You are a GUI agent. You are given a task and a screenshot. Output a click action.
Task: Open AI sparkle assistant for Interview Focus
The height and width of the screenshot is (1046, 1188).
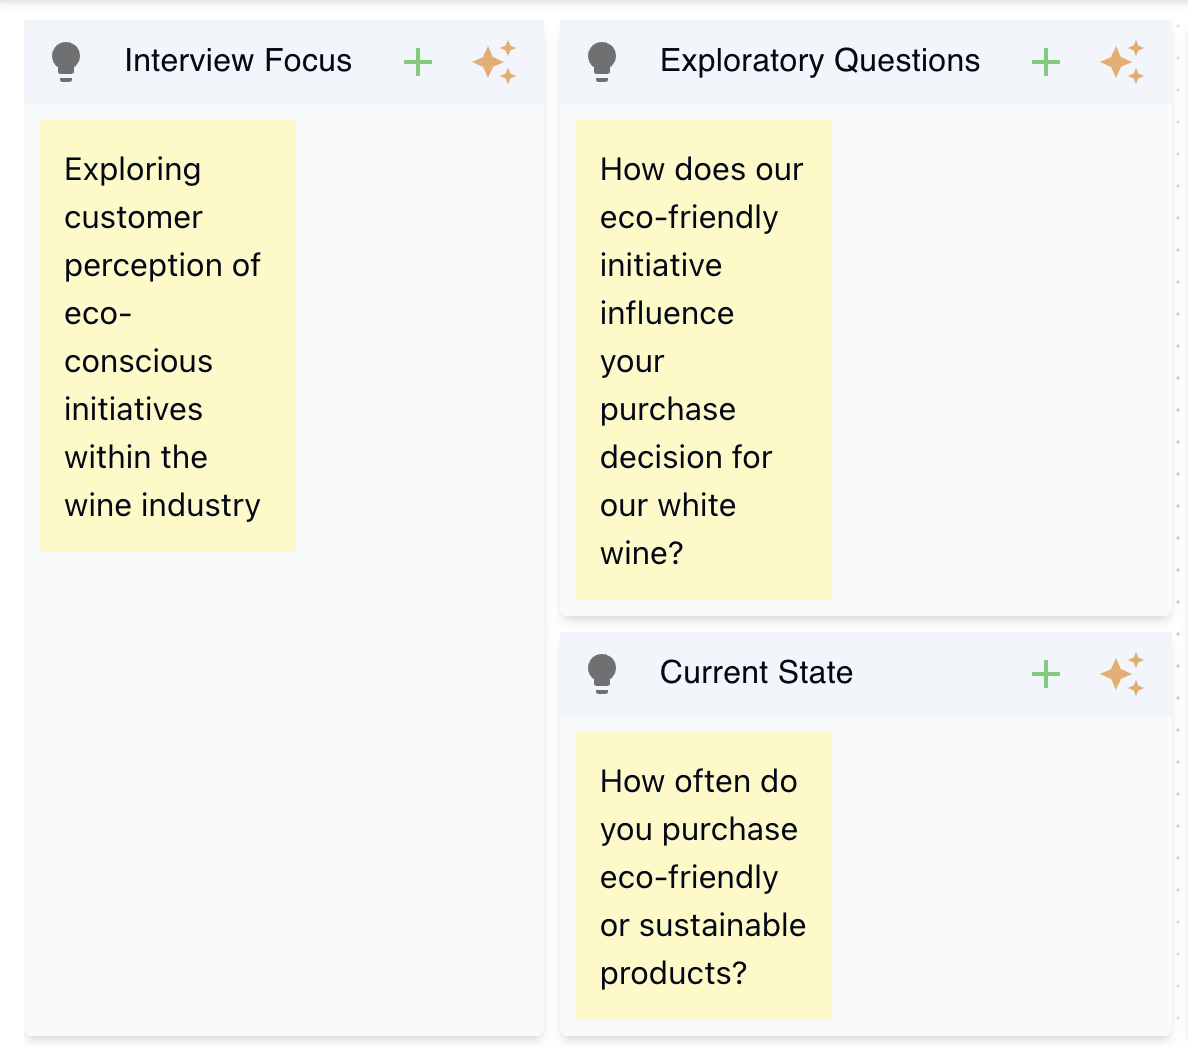495,60
